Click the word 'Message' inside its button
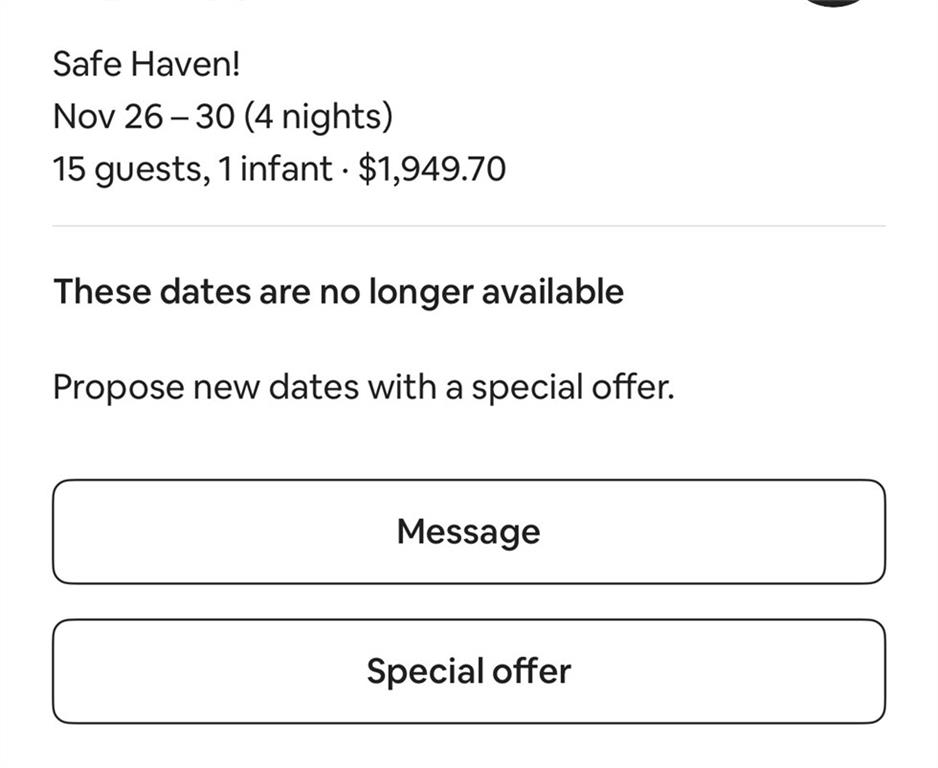The height and width of the screenshot is (768, 938). tap(468, 531)
